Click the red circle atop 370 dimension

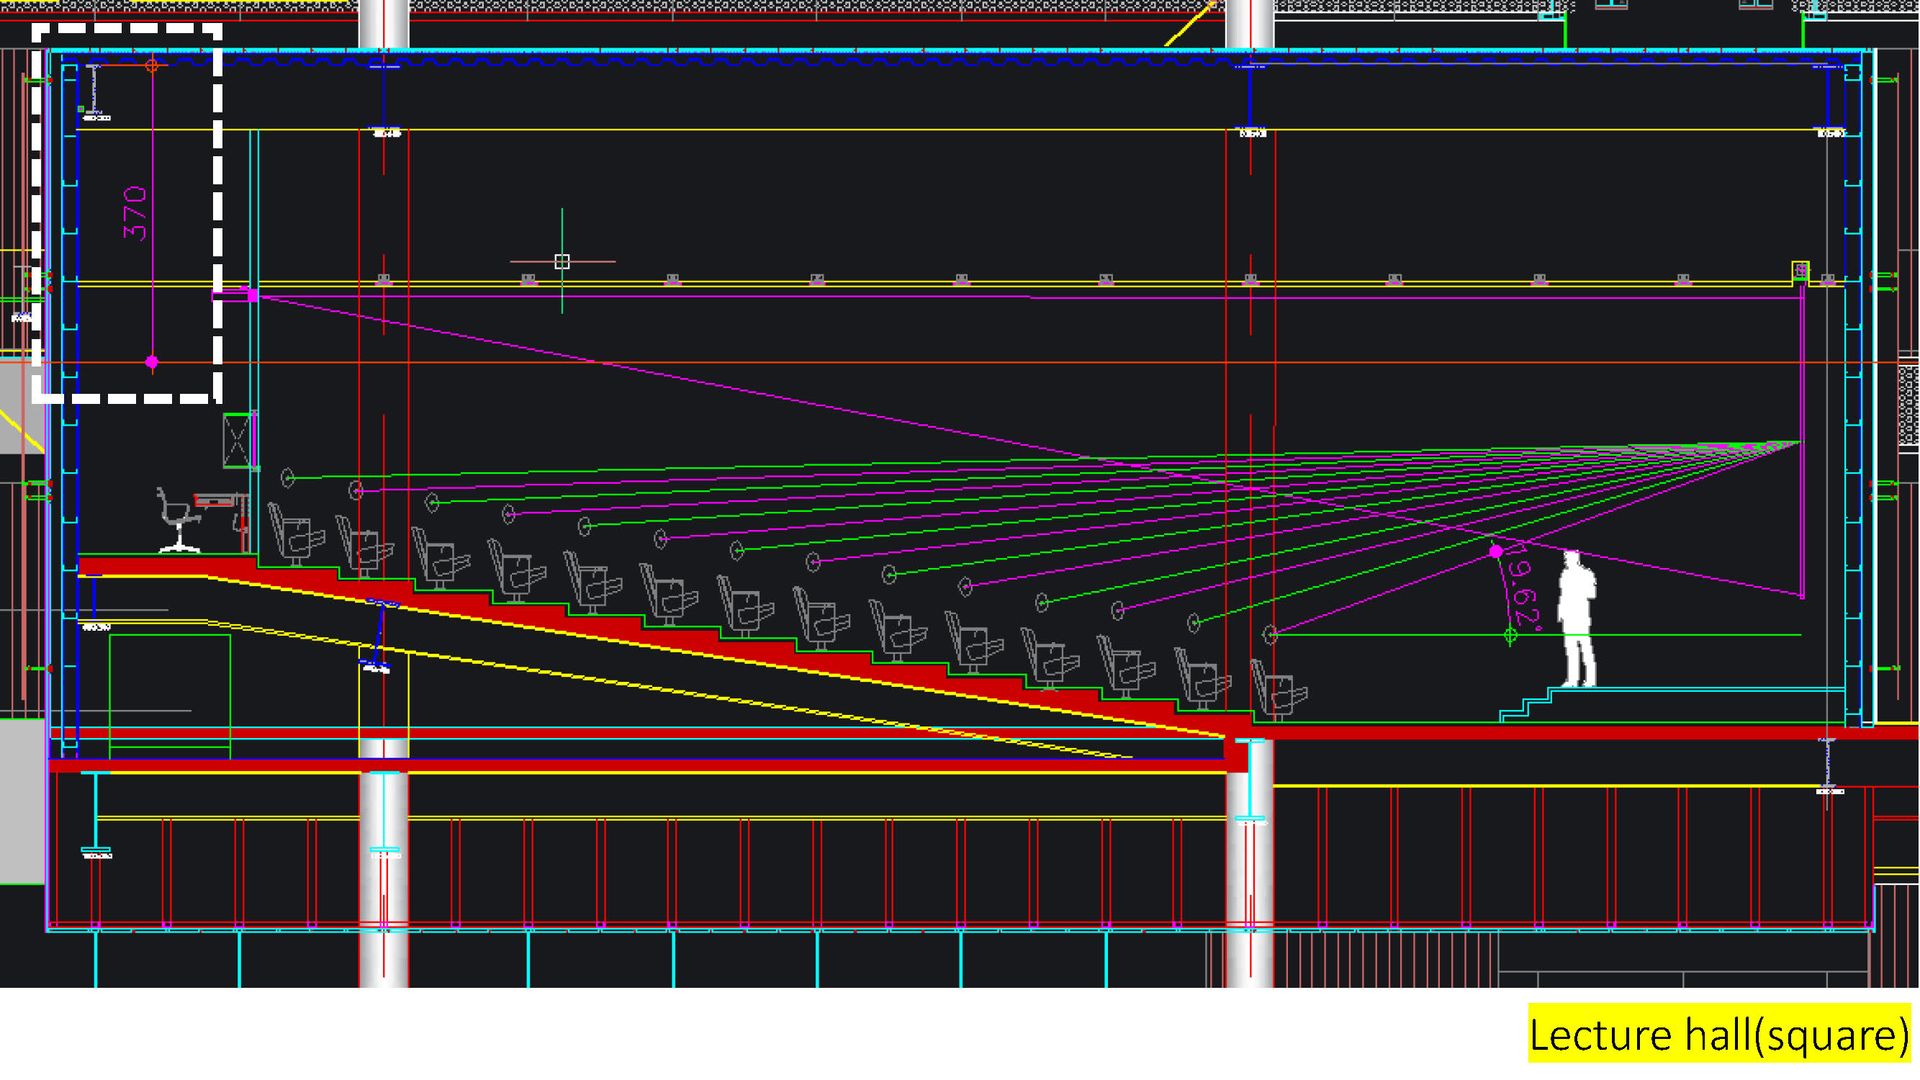[x=152, y=66]
